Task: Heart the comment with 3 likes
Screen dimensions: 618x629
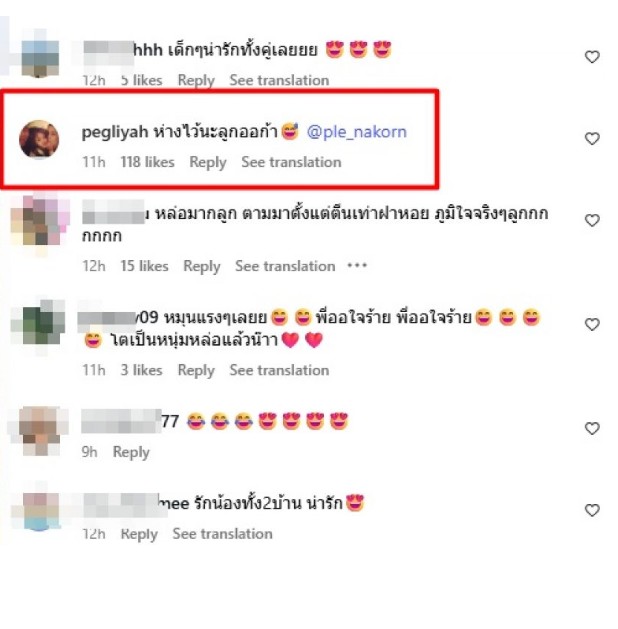Action: (x=592, y=325)
